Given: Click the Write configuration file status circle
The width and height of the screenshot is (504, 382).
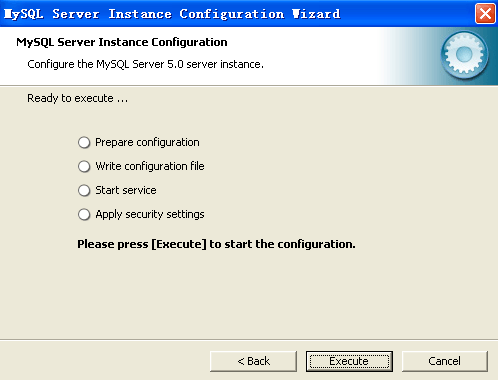Looking at the screenshot, I should tap(84, 166).
